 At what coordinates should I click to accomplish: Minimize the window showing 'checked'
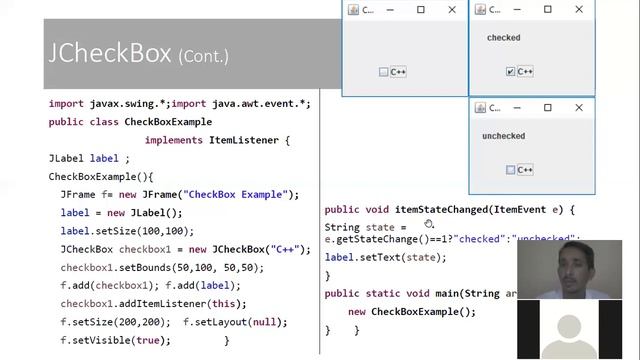(x=517, y=9)
